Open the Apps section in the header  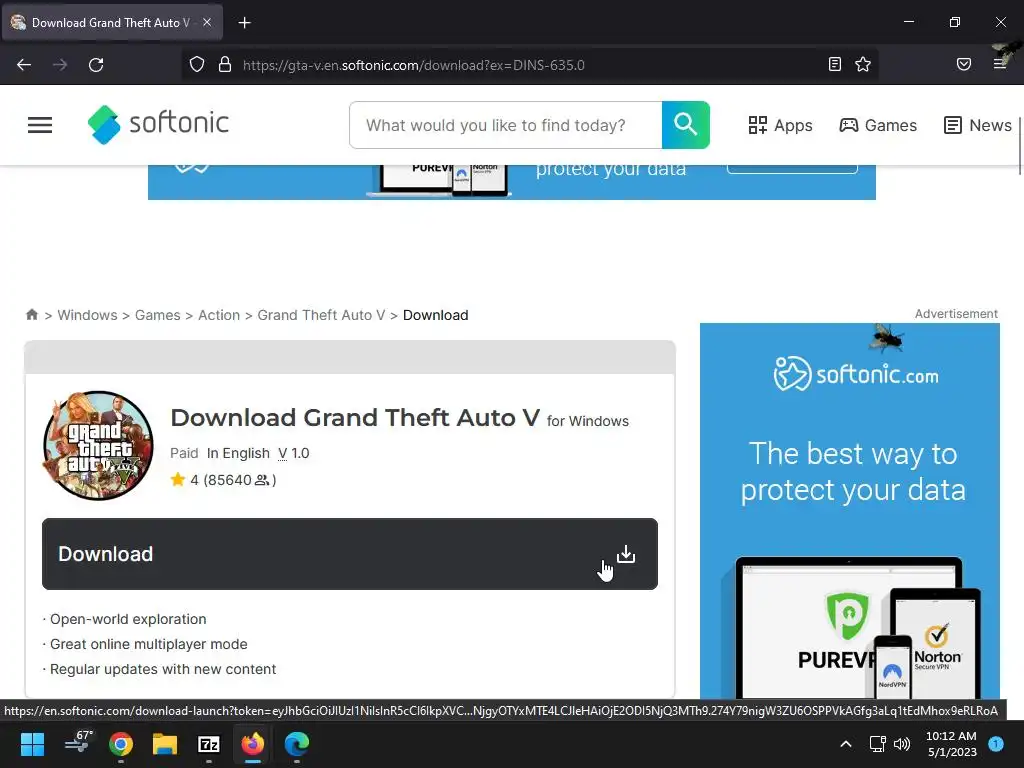pos(780,125)
